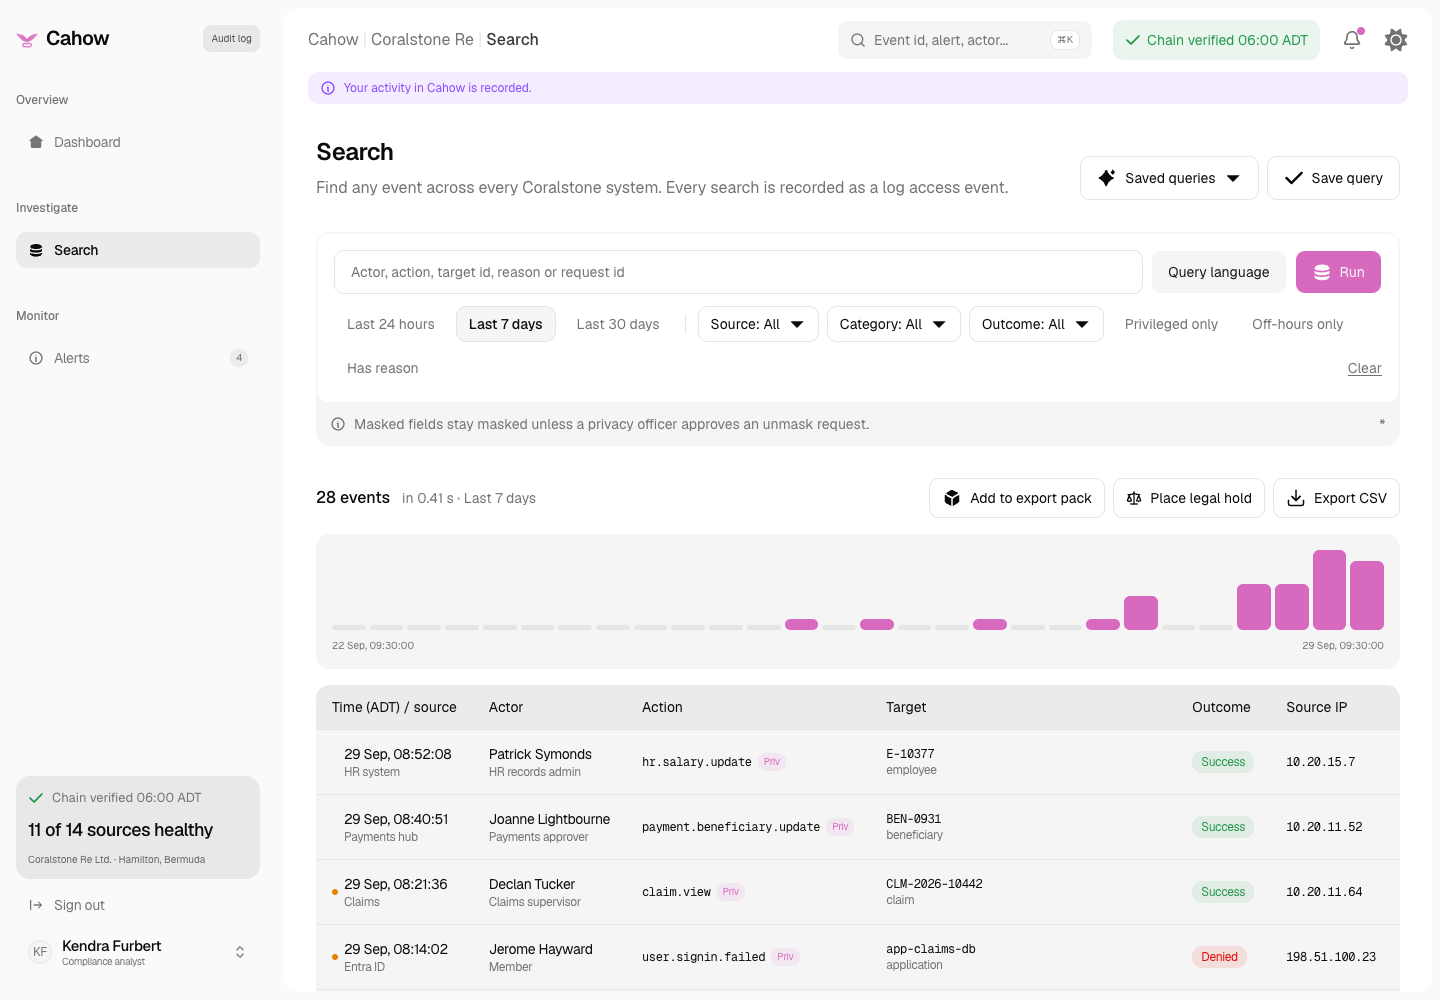This screenshot has height=1000, width=1440.
Task: Click Priv badge on hr.salary.update
Action: point(772,762)
